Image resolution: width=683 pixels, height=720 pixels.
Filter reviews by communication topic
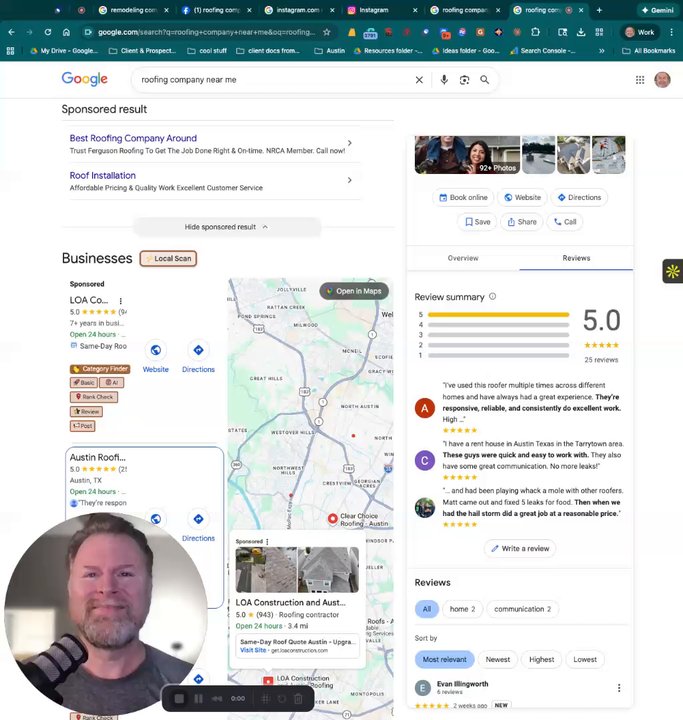pos(522,609)
